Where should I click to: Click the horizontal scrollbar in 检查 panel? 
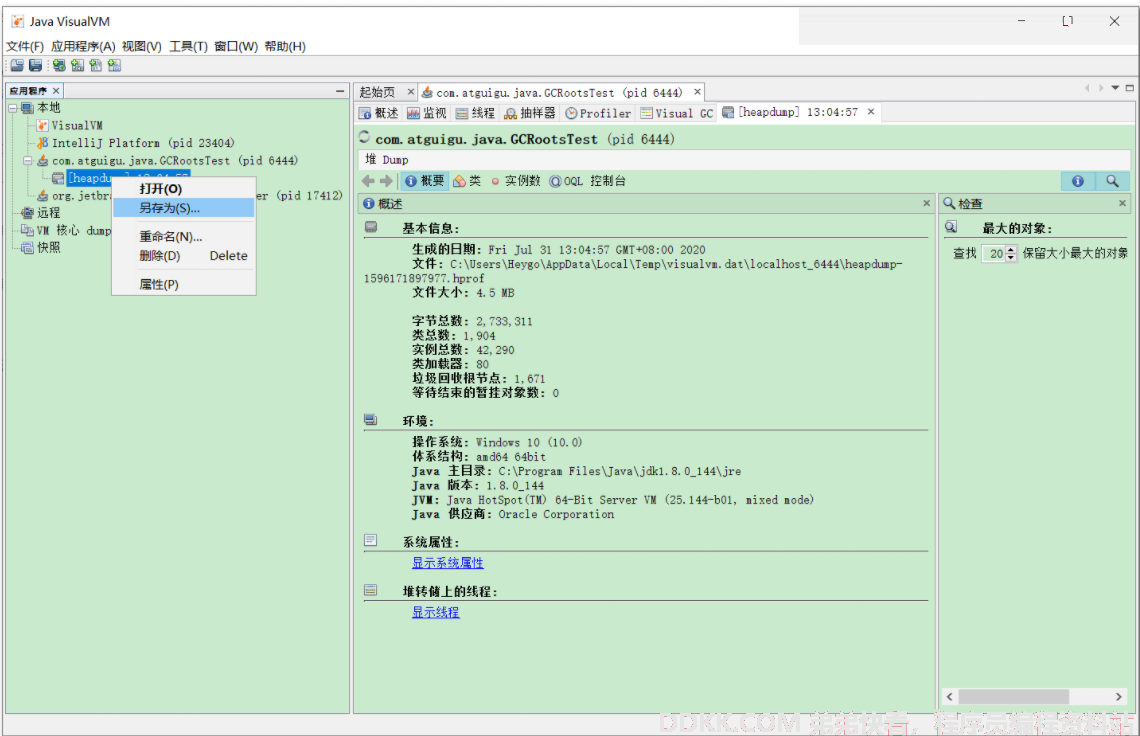pyautogui.click(x=1013, y=697)
